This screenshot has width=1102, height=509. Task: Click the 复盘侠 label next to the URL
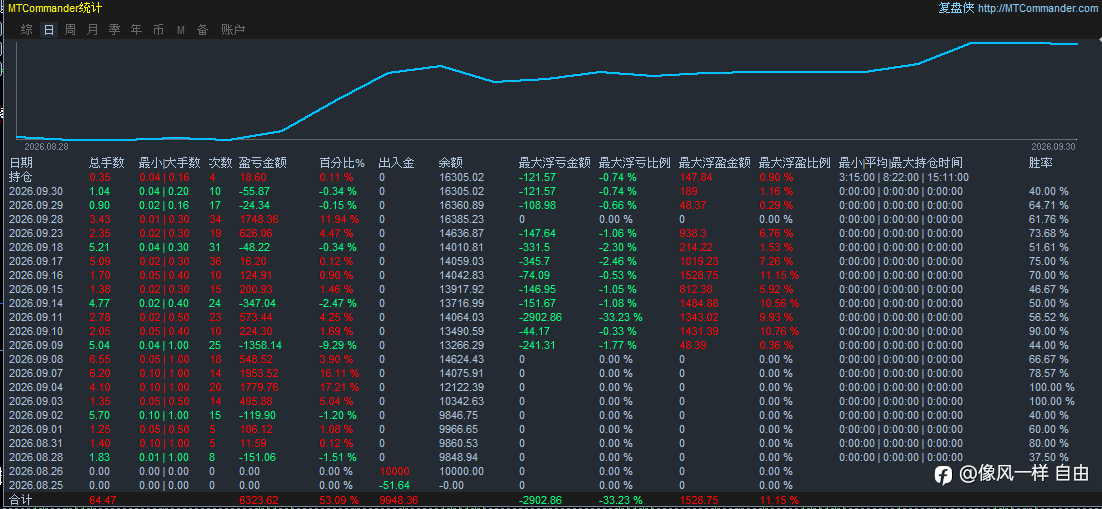coord(956,8)
